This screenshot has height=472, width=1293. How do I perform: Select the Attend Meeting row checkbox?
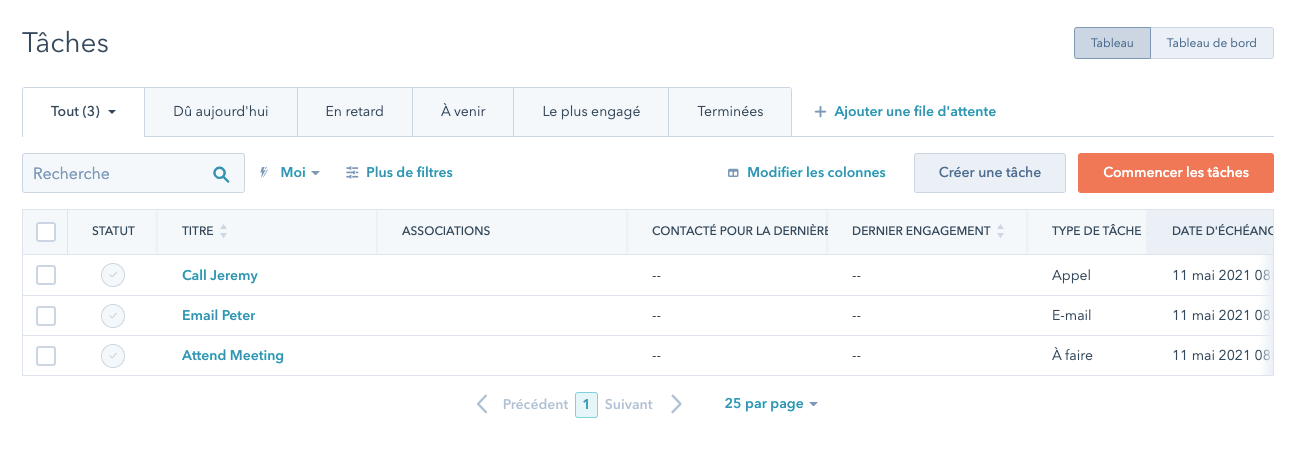[x=46, y=355]
